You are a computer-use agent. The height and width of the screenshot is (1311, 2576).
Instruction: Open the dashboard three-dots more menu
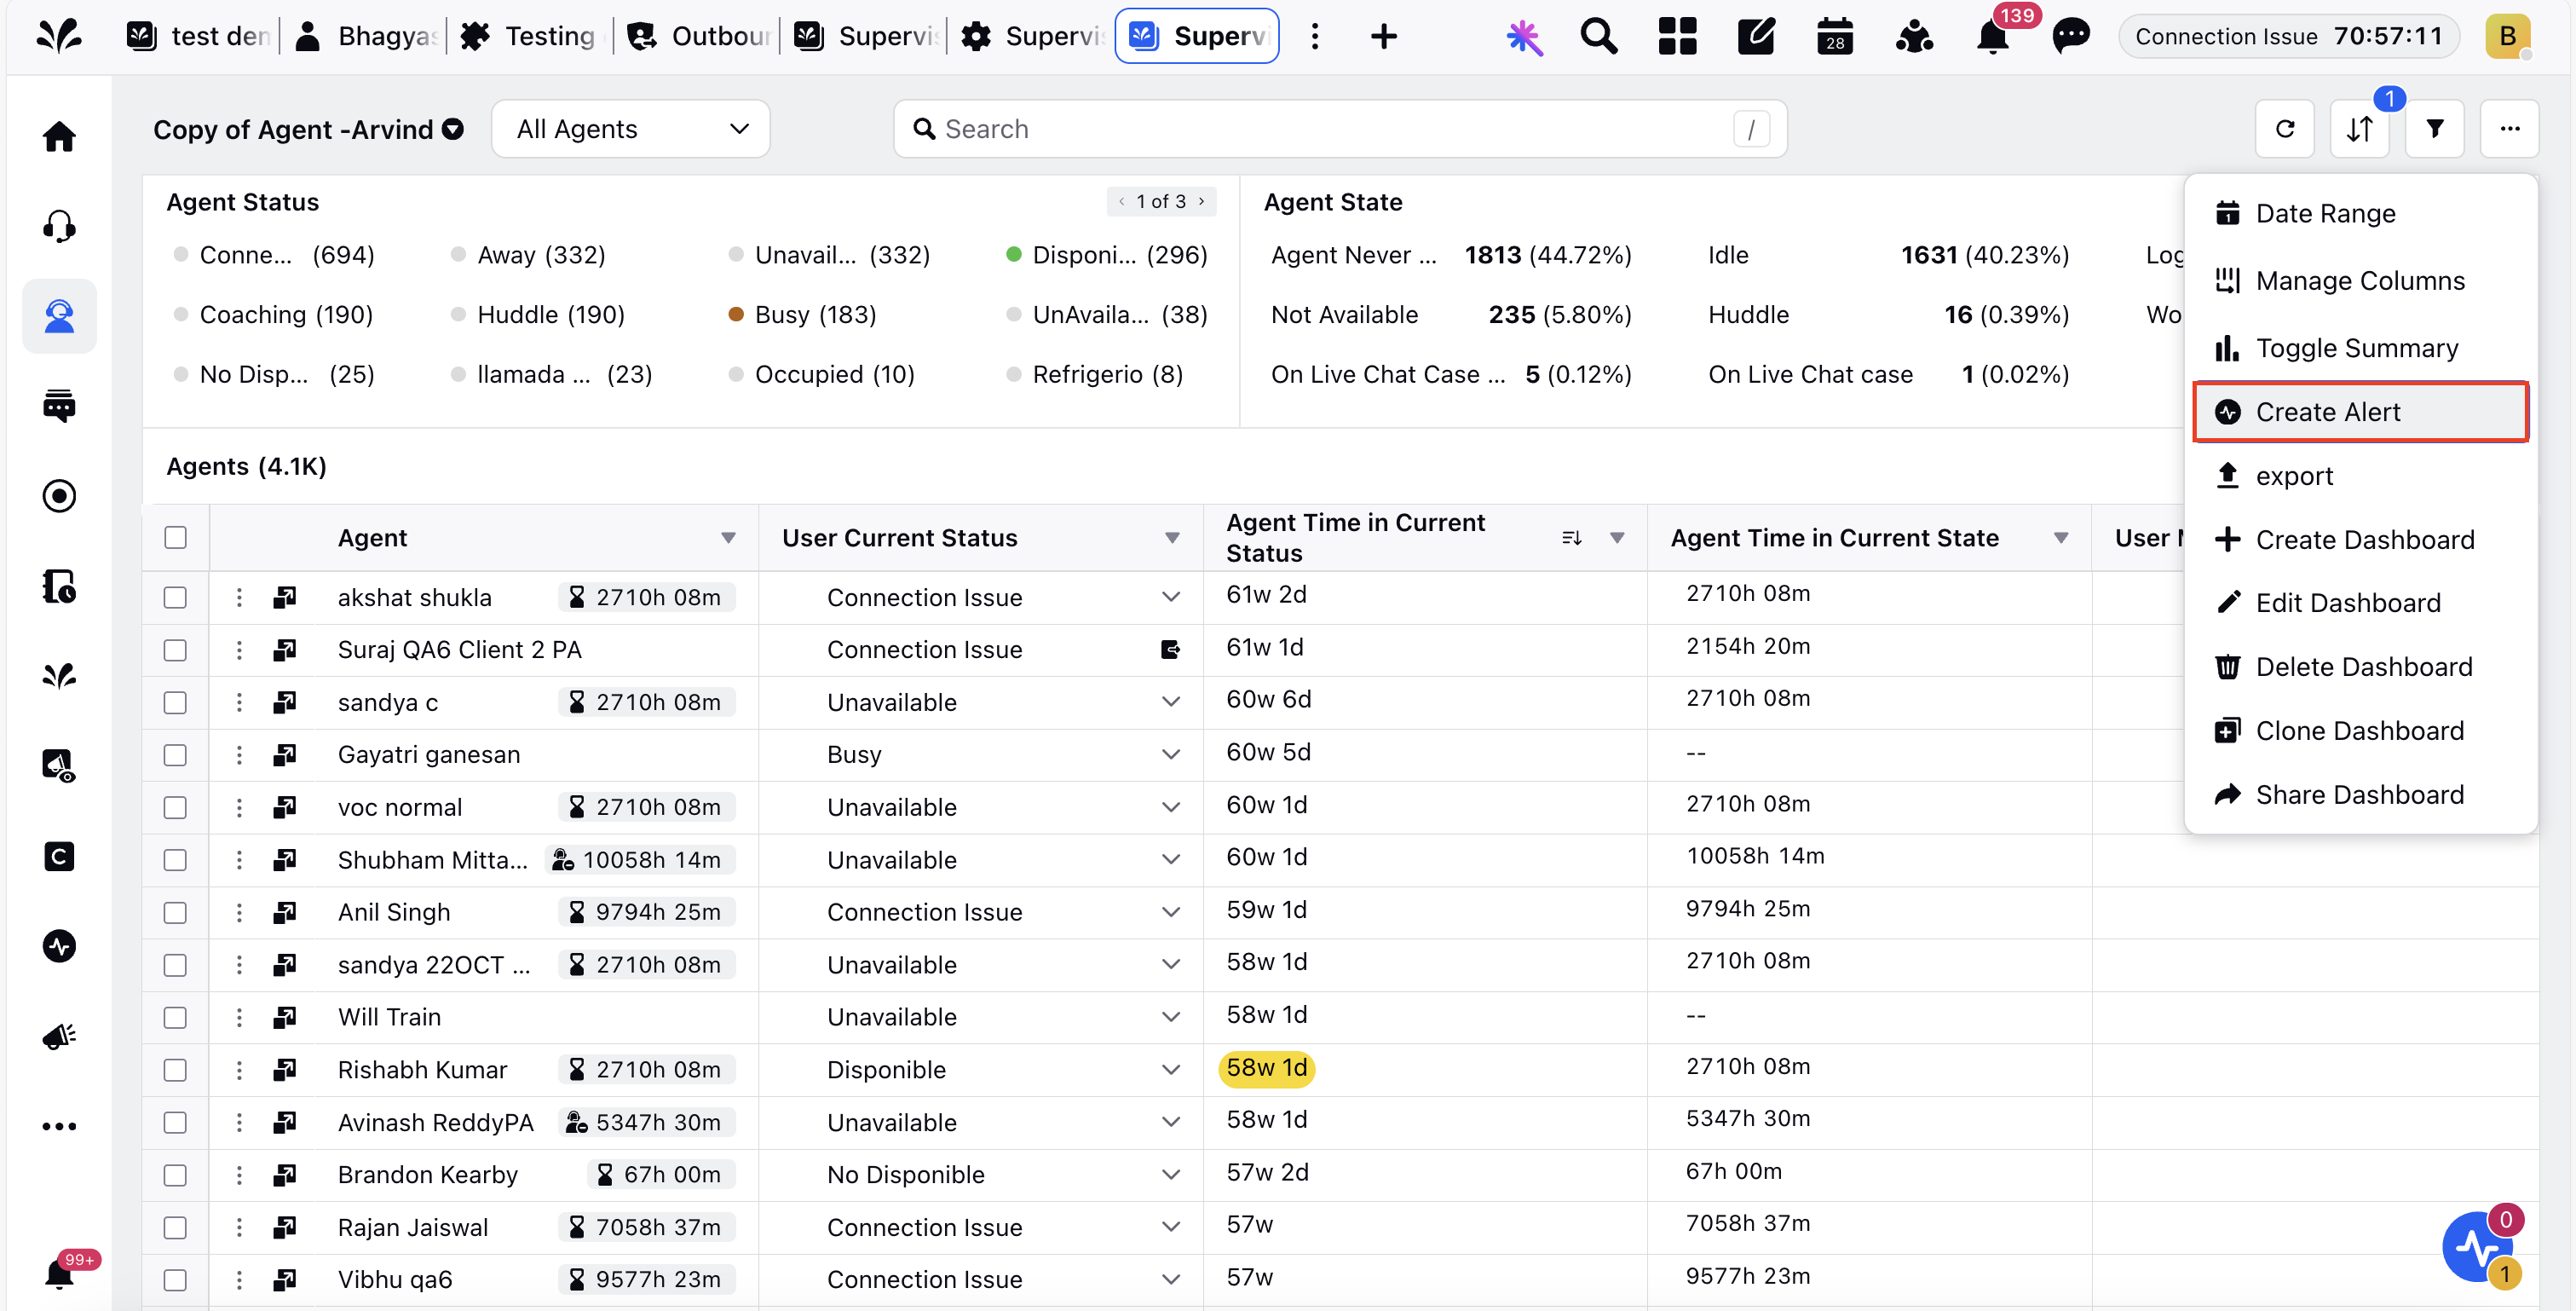pos(2510,129)
